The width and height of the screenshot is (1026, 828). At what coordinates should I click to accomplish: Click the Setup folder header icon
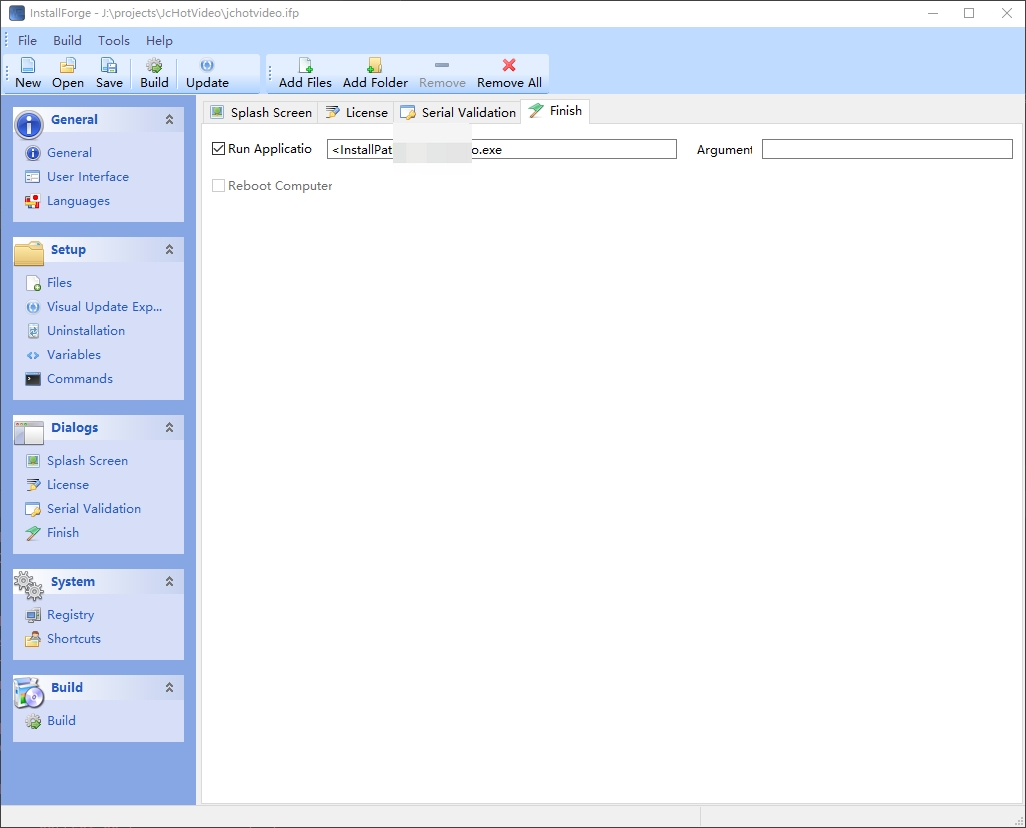coord(29,253)
